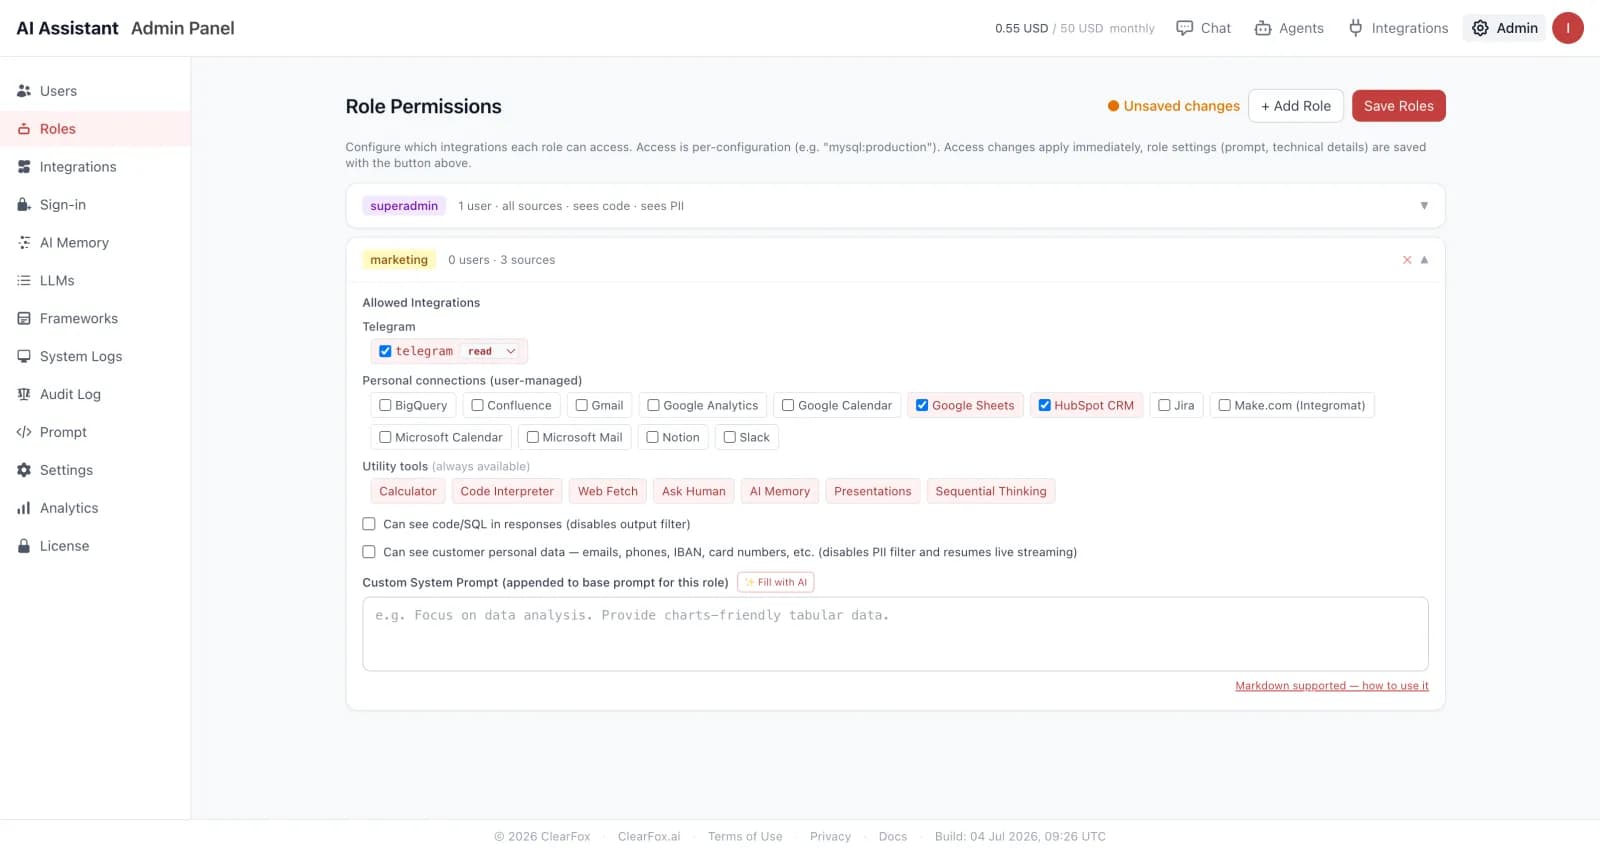Click the Settings gear icon in sidebar
This screenshot has height=852, width=1600.
24,471
